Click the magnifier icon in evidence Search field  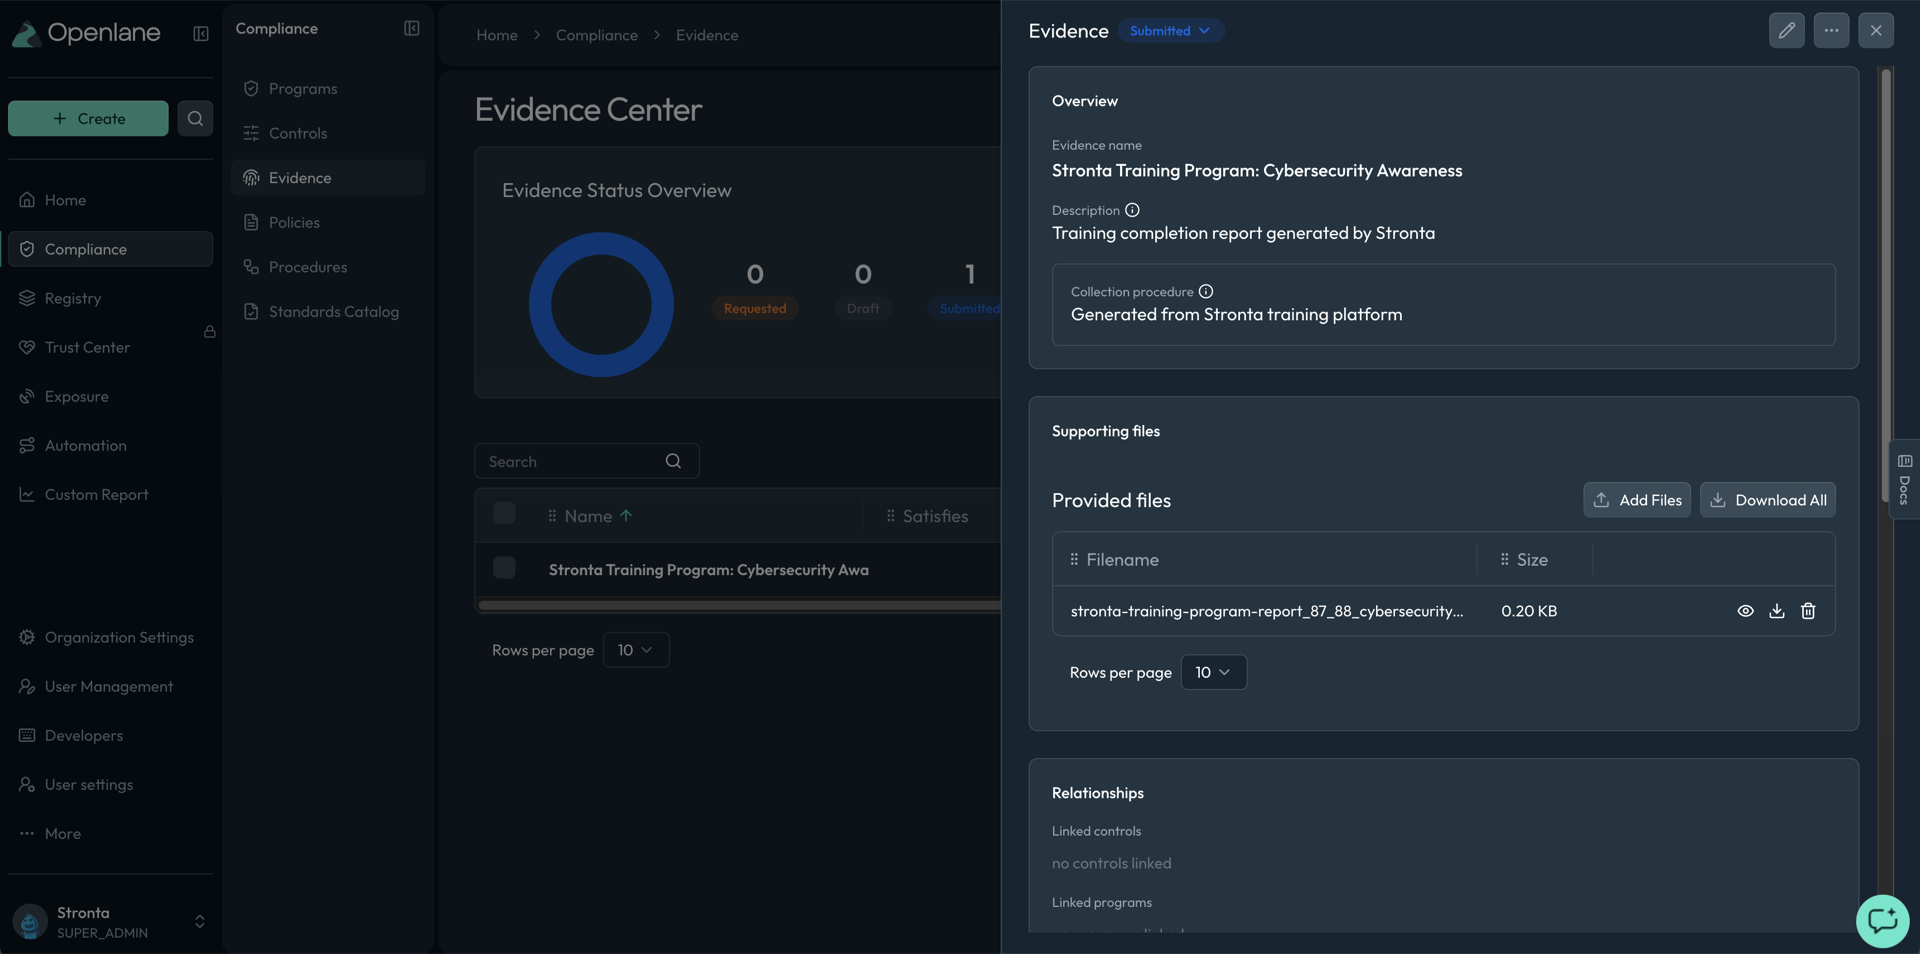pos(673,461)
